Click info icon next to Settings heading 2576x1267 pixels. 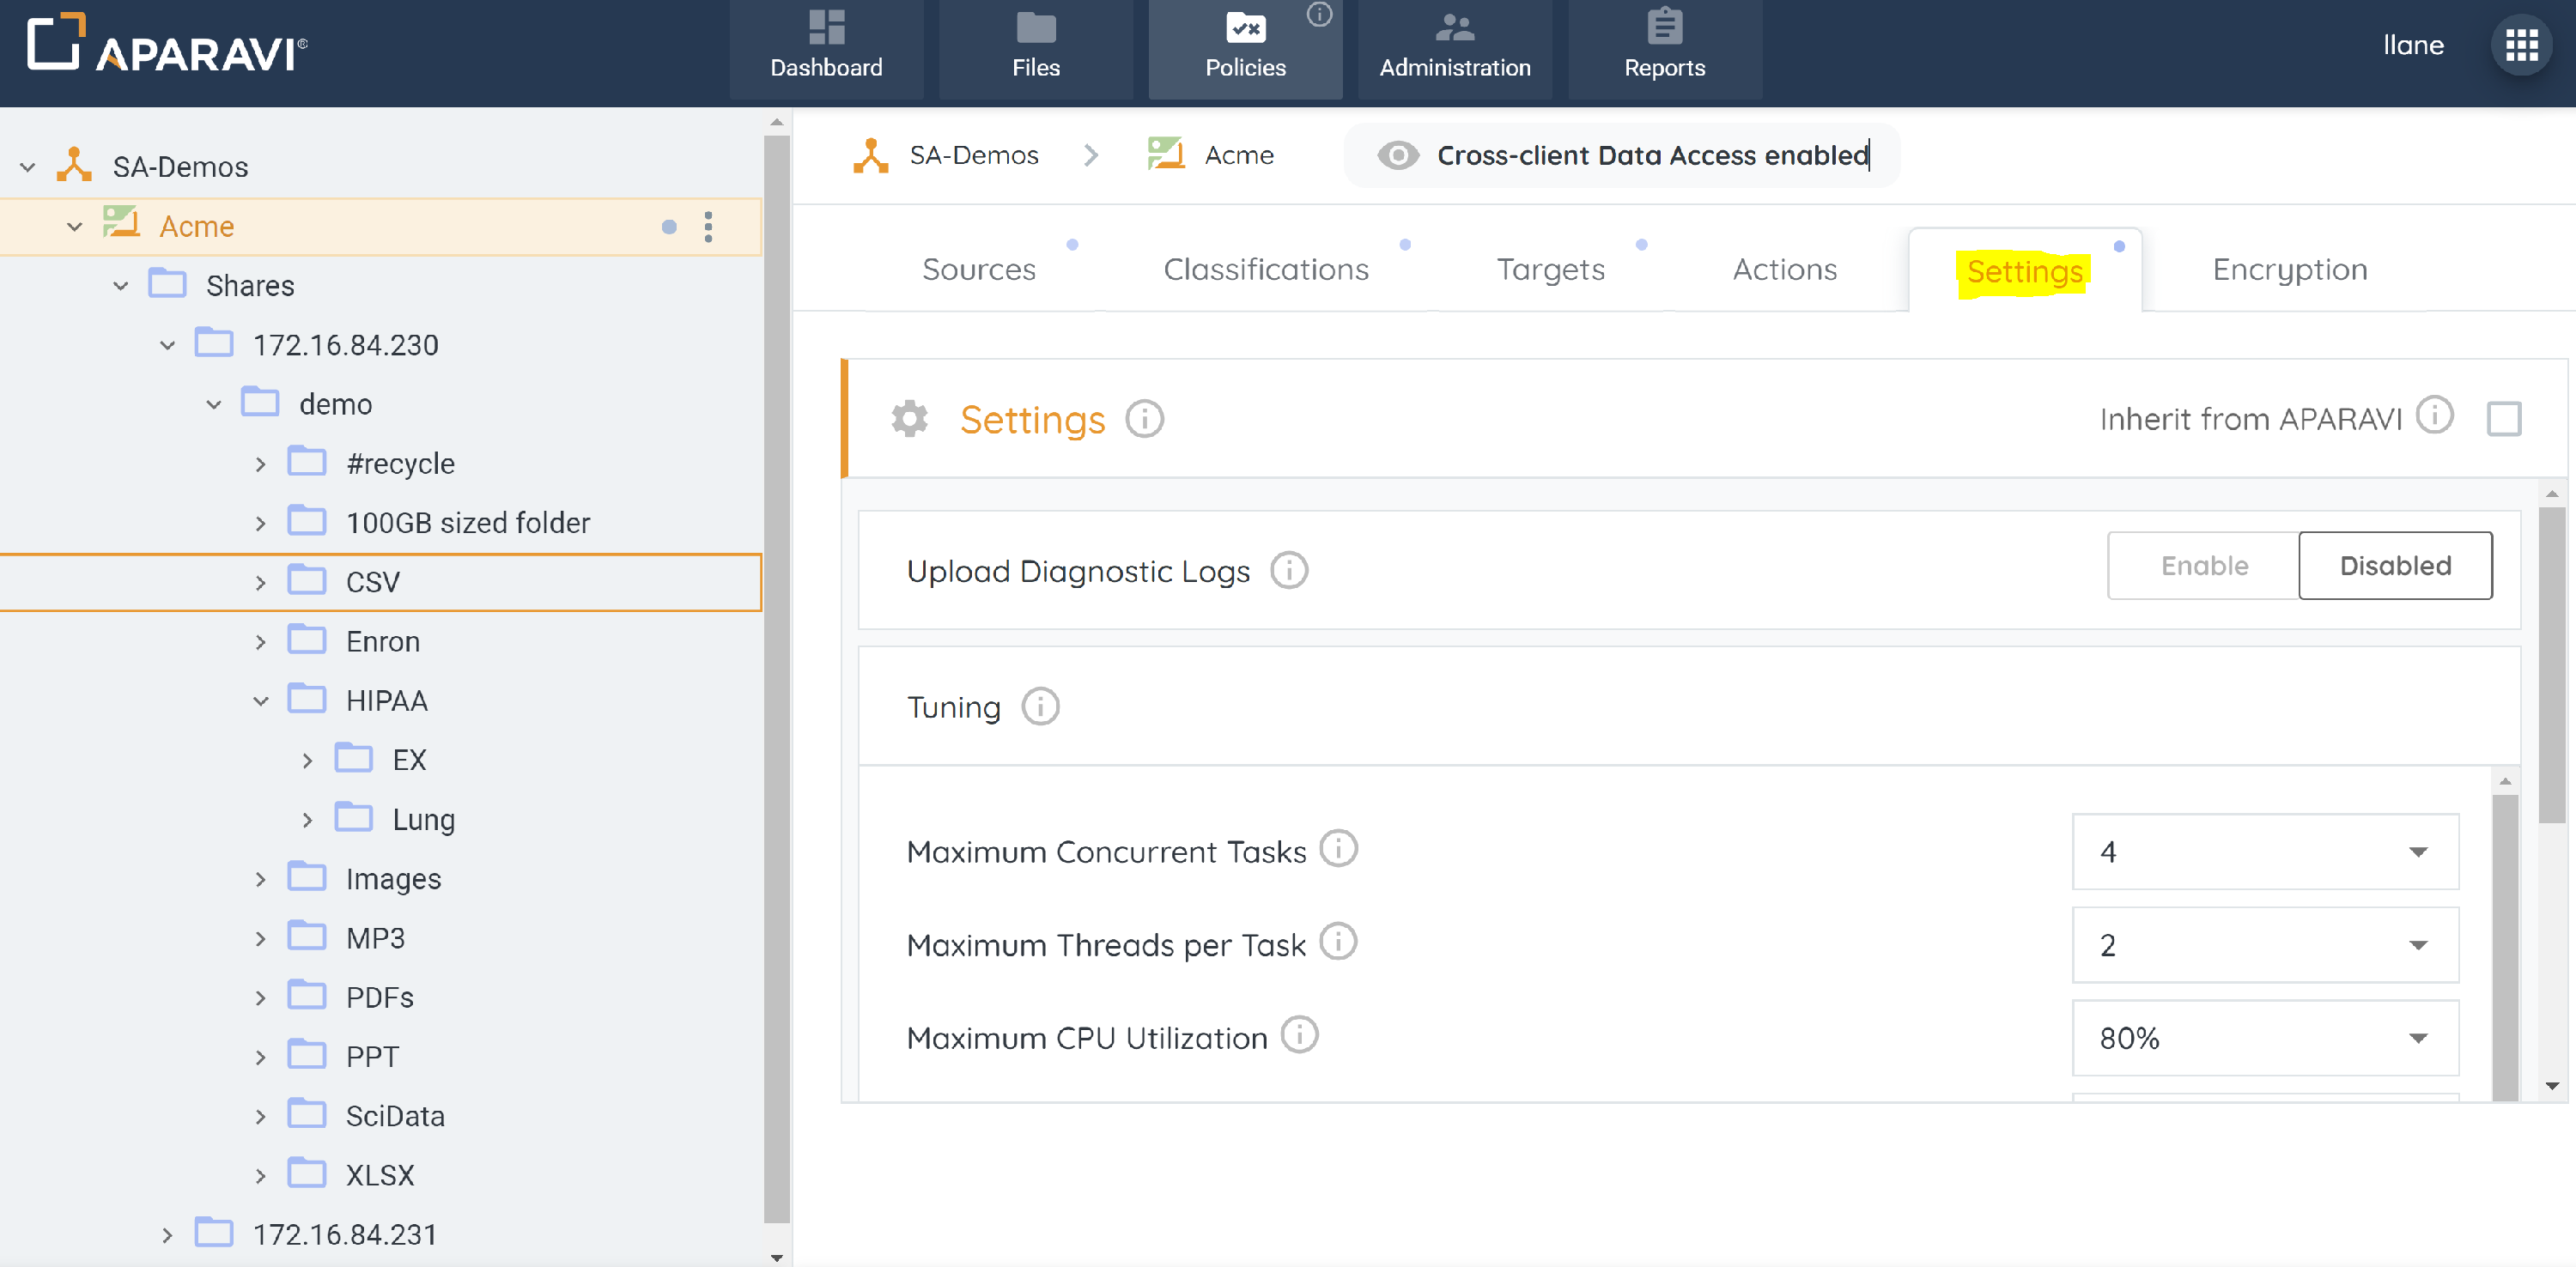pos(1144,419)
